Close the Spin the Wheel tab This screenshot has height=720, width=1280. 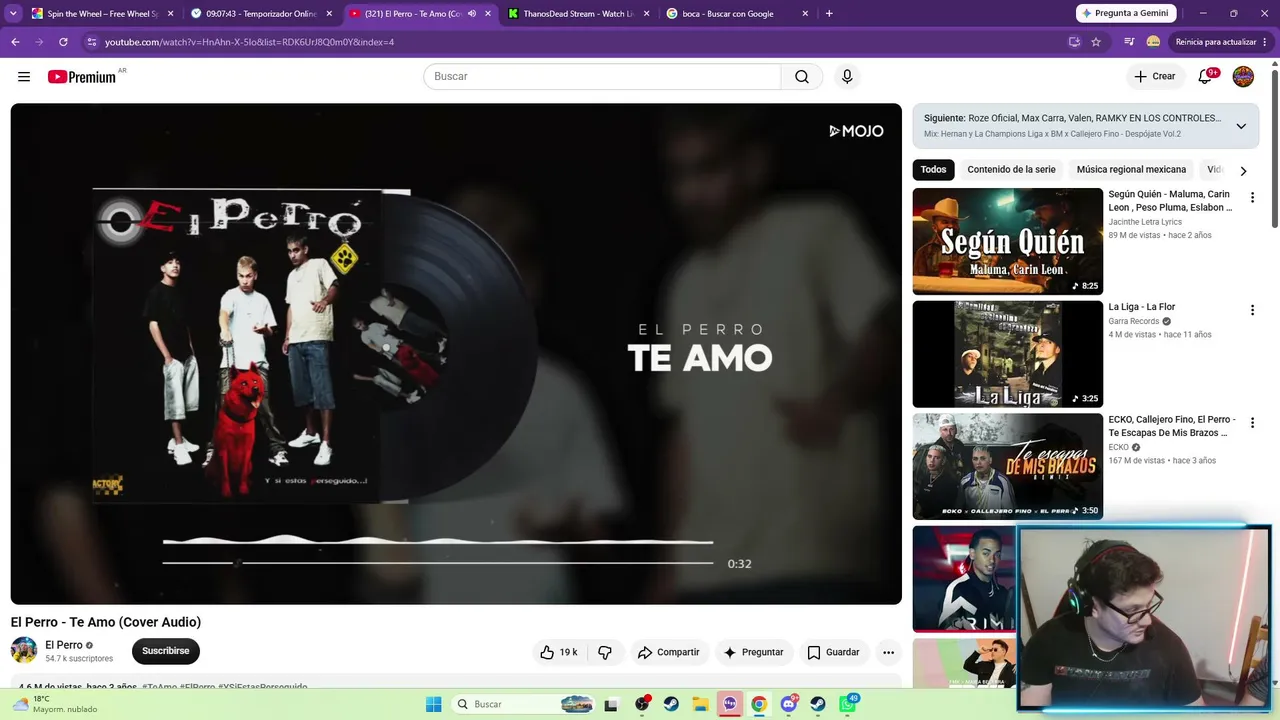point(171,14)
